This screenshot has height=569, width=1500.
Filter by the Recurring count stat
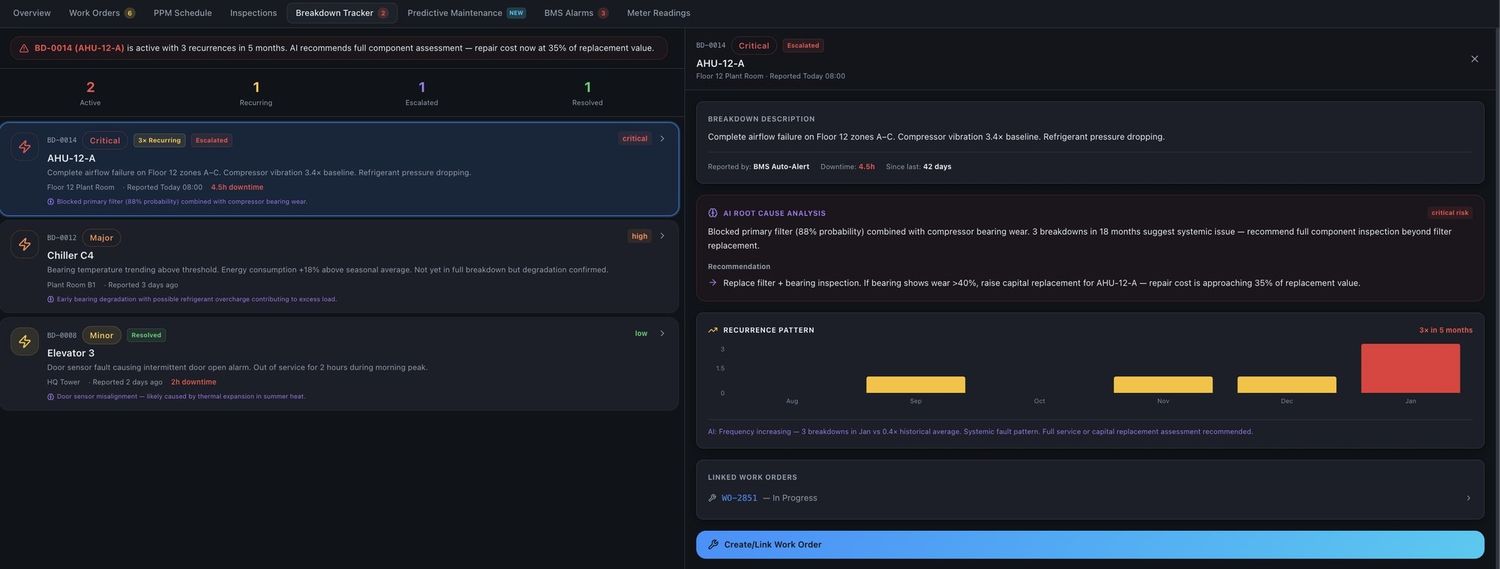click(x=256, y=93)
